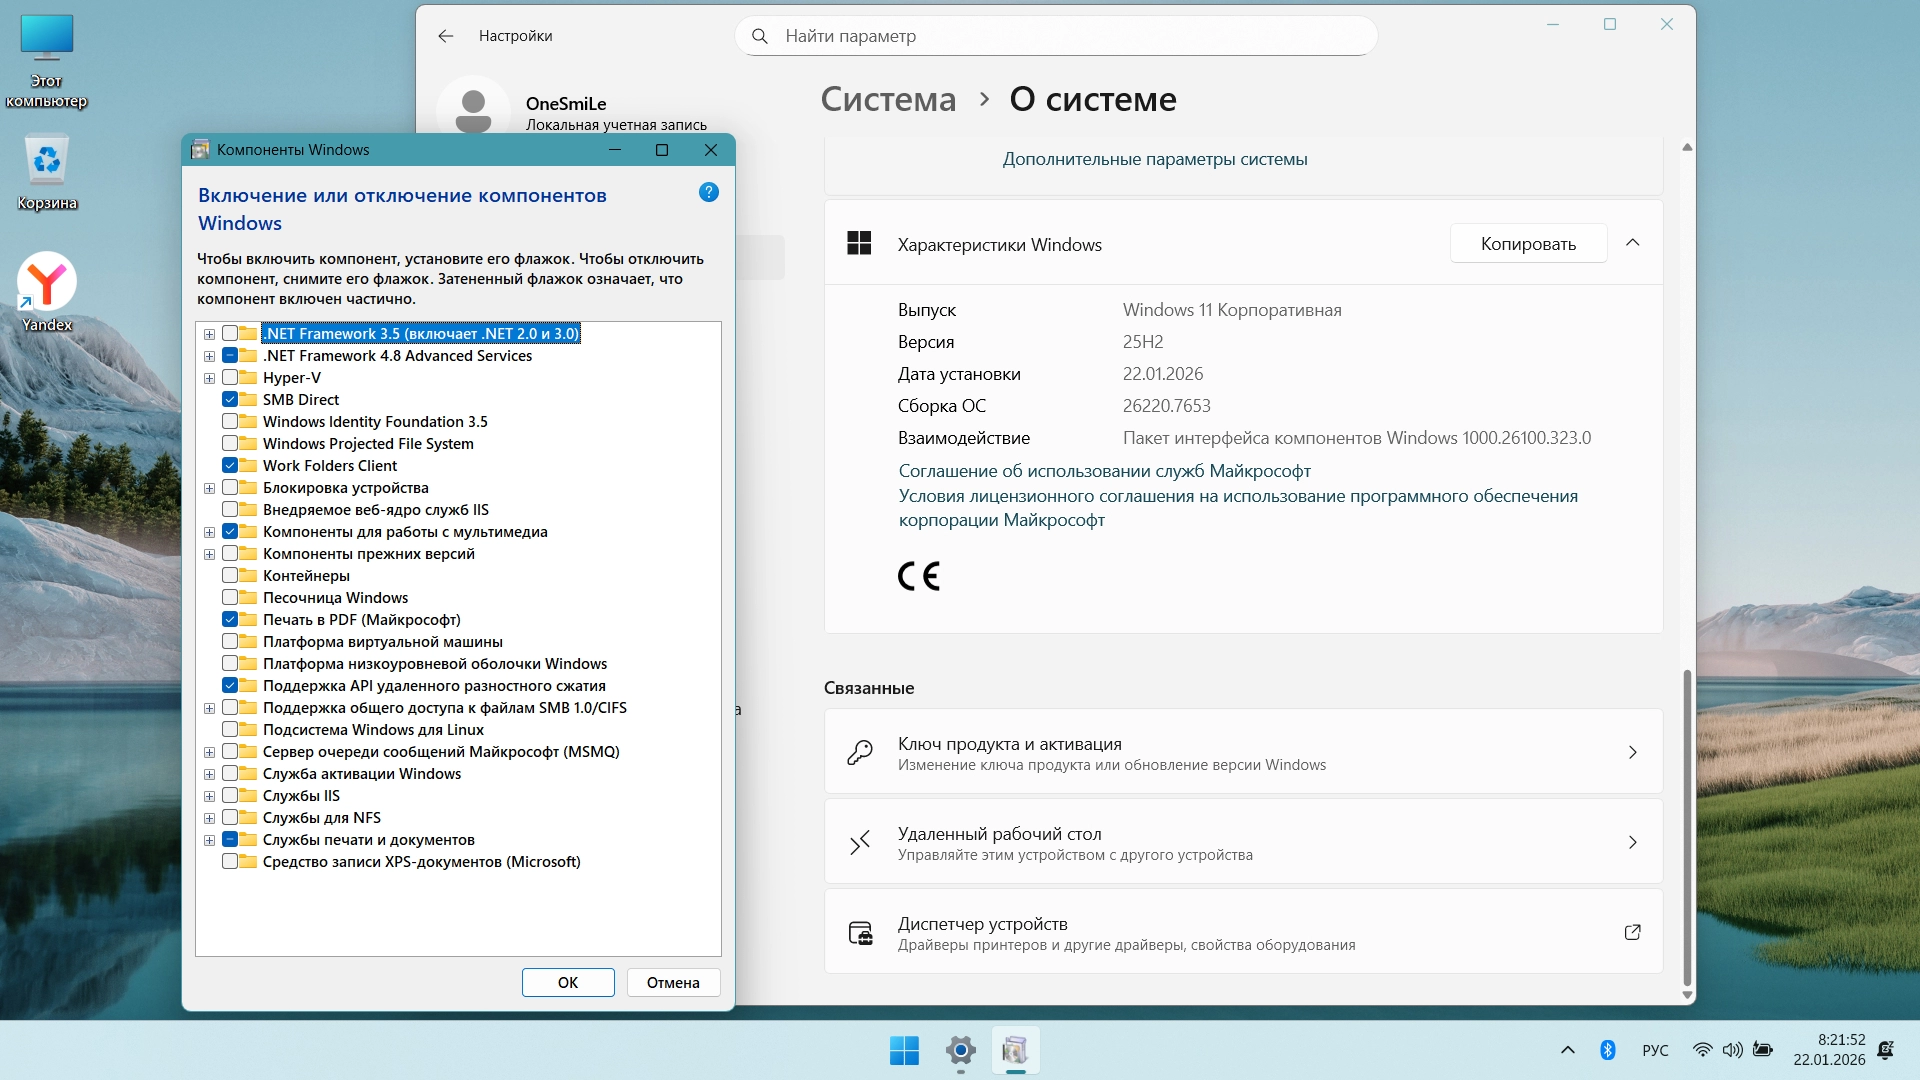Click Система in the breadcrumb
The width and height of the screenshot is (1920, 1080).
click(888, 99)
